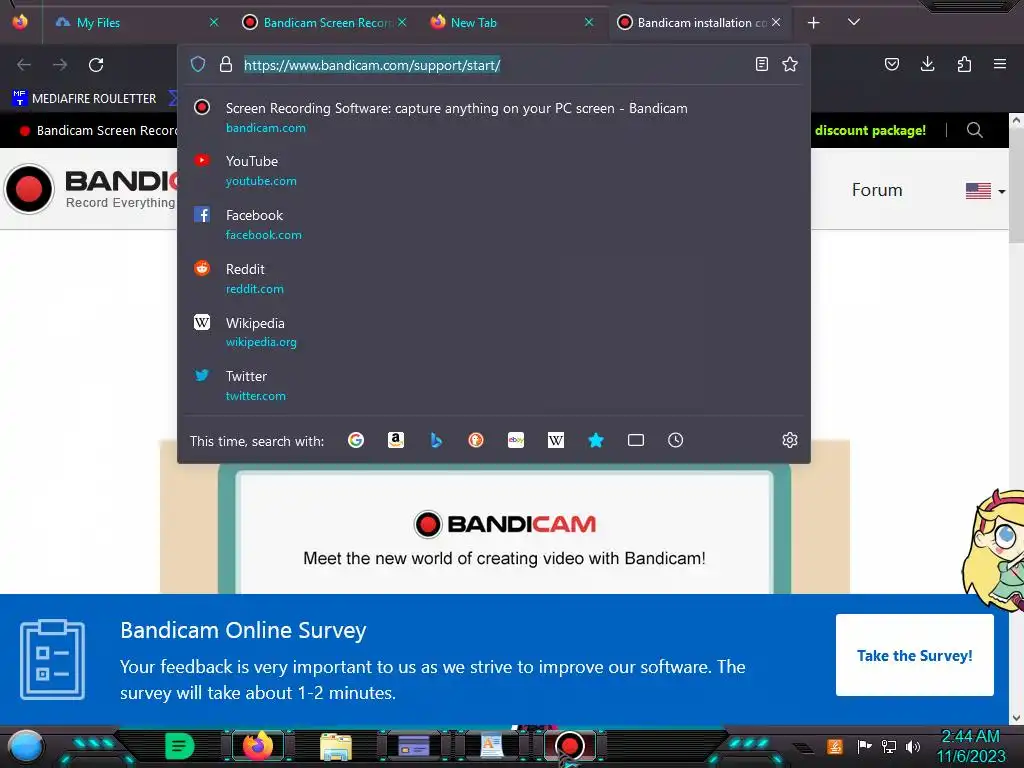
Task: Click the URL address field
Action: [x=494, y=65]
